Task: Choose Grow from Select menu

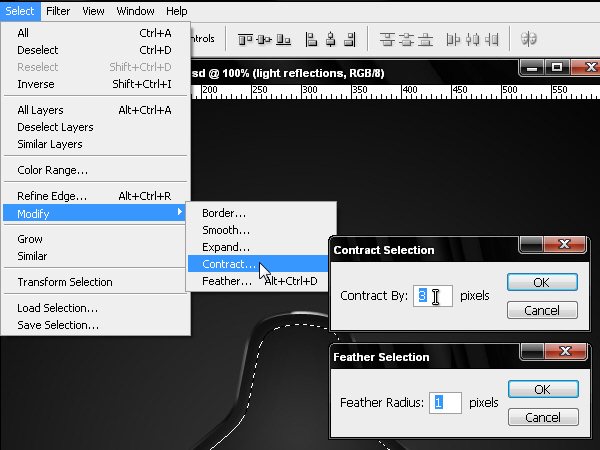Action: [x=95, y=239]
